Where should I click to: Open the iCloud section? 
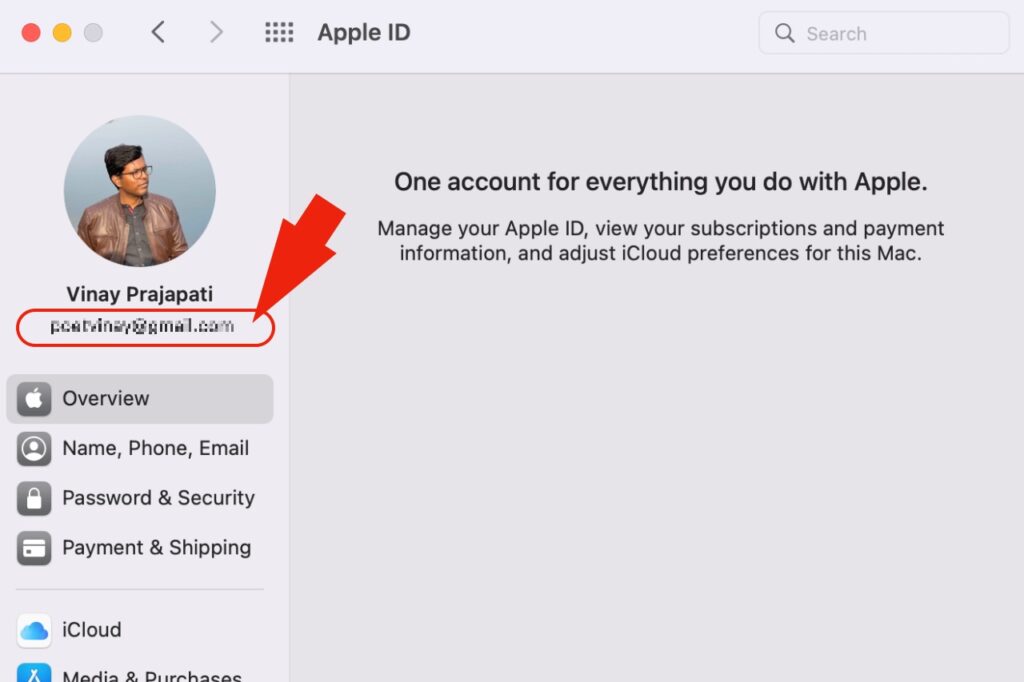(140, 630)
